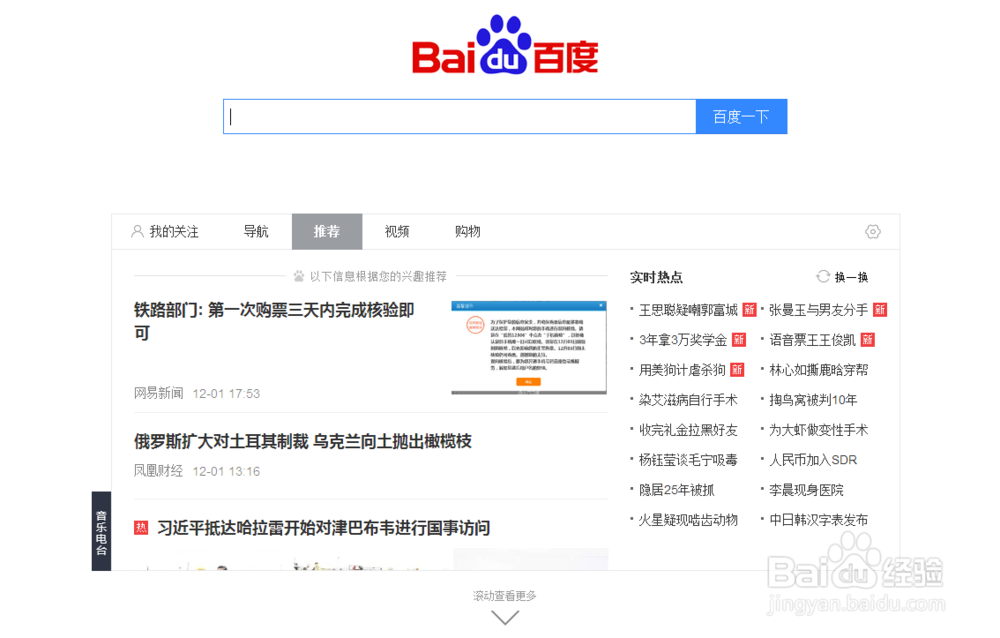Viewport: 1000px width, 638px height.
Task: Open the feed settings gear icon
Action: pyautogui.click(x=873, y=232)
